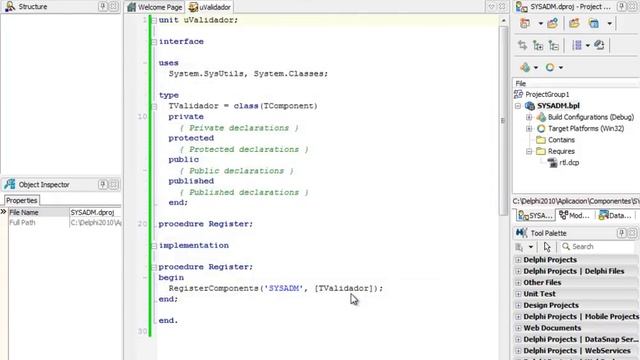The height and width of the screenshot is (360, 640).
Task: Click the target platform toolbar icon
Action: pos(550,67)
